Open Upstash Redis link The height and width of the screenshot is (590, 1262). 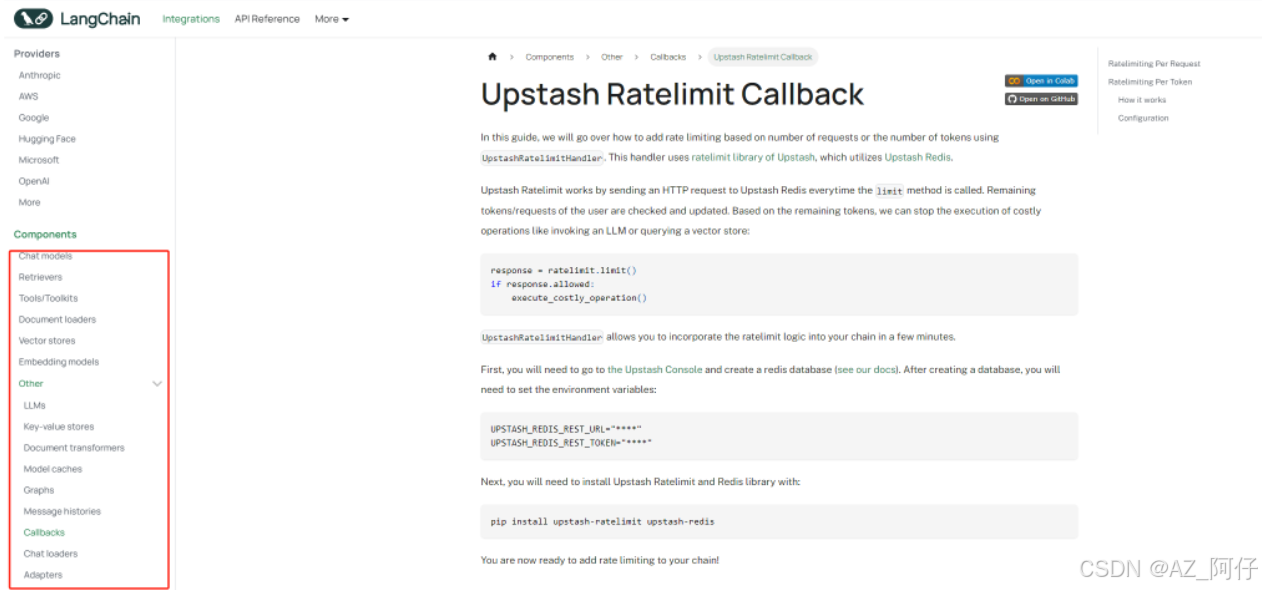918,157
